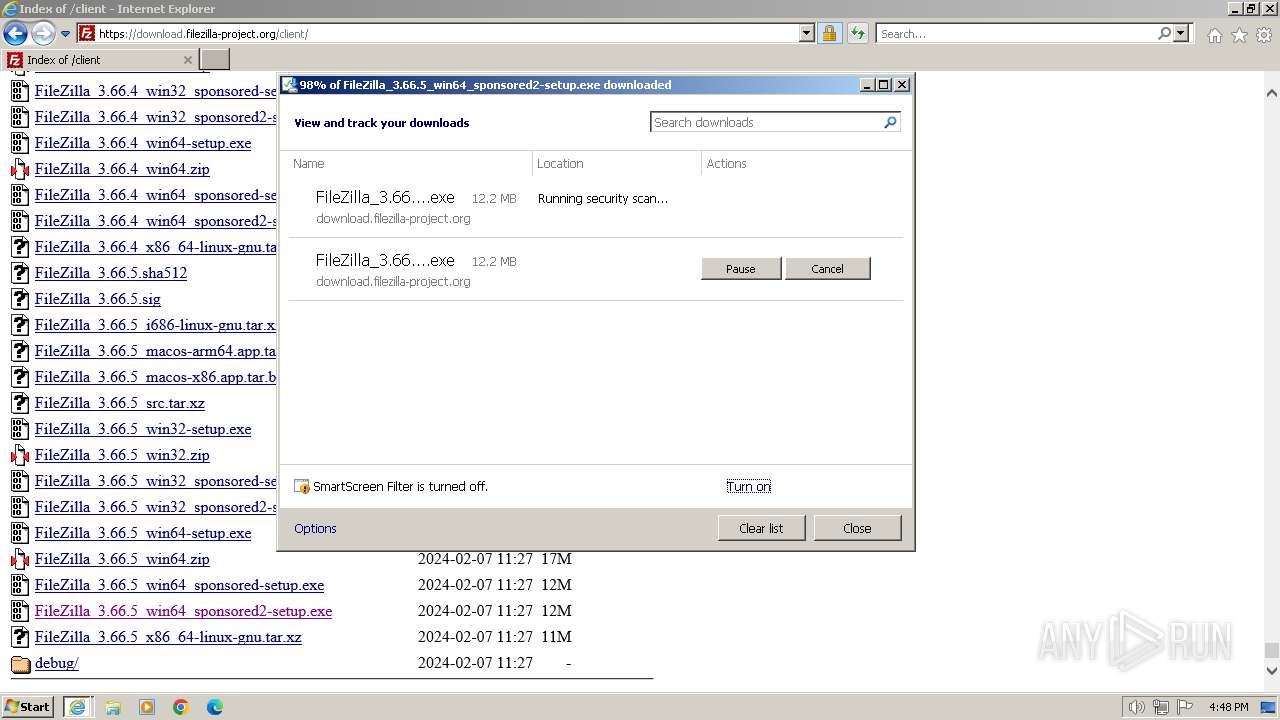Click the magnifier search icon in the browser search box
Image resolution: width=1280 pixels, height=720 pixels.
tap(1164, 33)
